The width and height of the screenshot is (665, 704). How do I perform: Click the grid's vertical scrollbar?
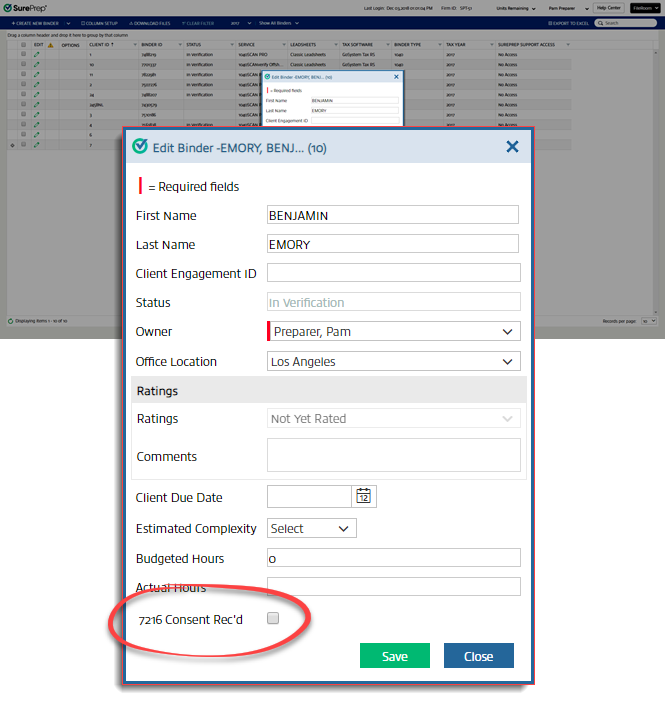pyautogui.click(x=656, y=180)
